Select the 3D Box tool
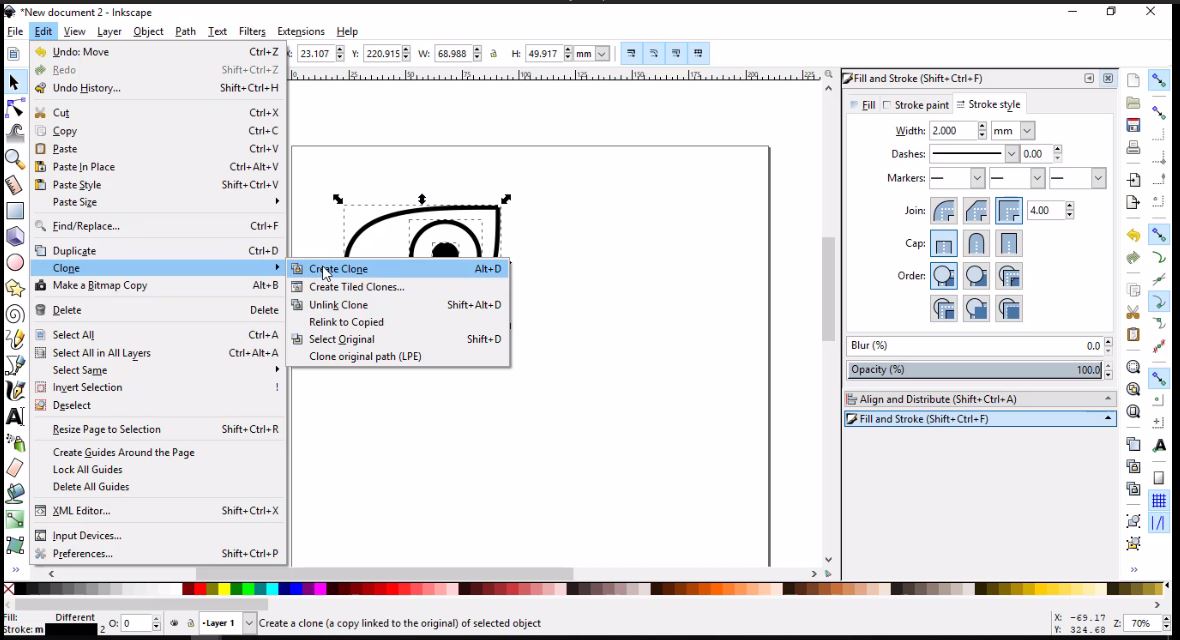Screen dimensions: 1180x640 click(14, 236)
